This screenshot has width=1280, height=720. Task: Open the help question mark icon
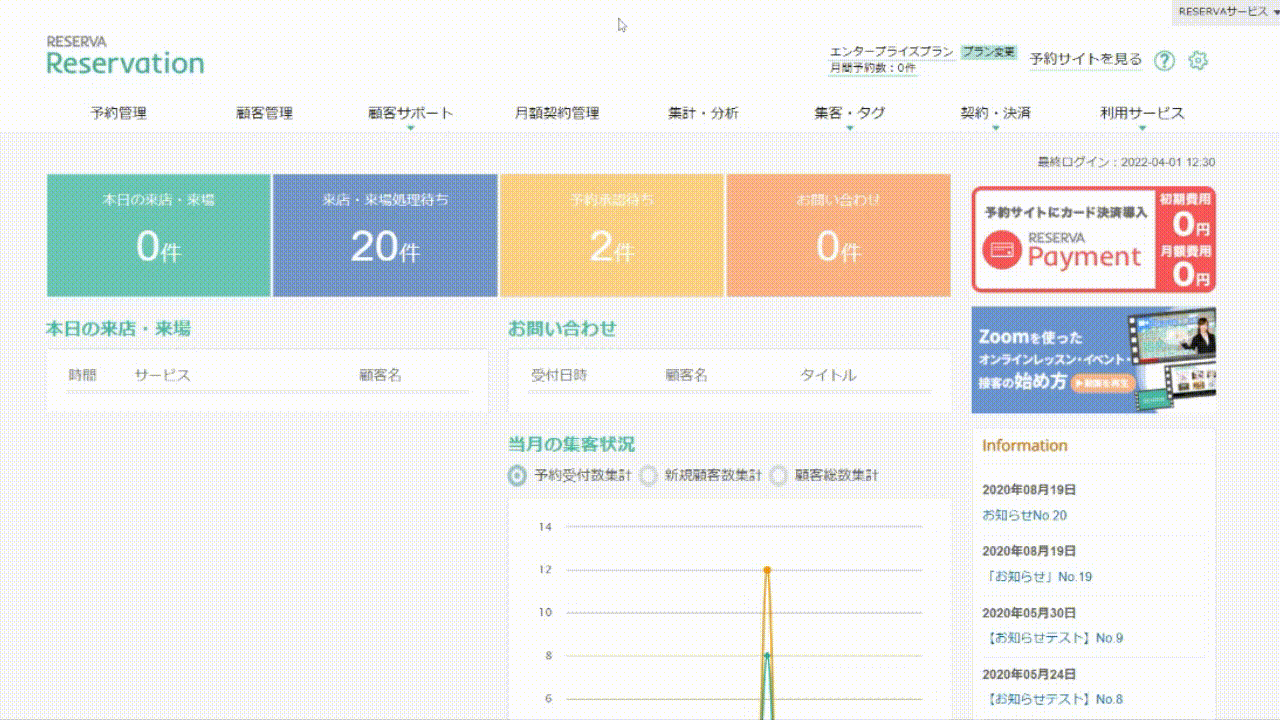point(1164,61)
